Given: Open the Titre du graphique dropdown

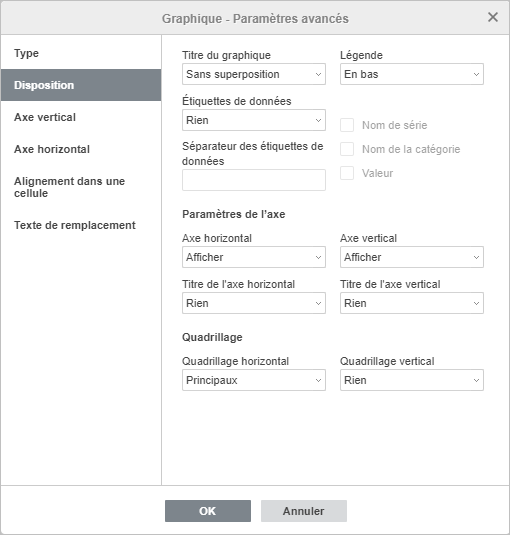Looking at the screenshot, I should tap(253, 74).
